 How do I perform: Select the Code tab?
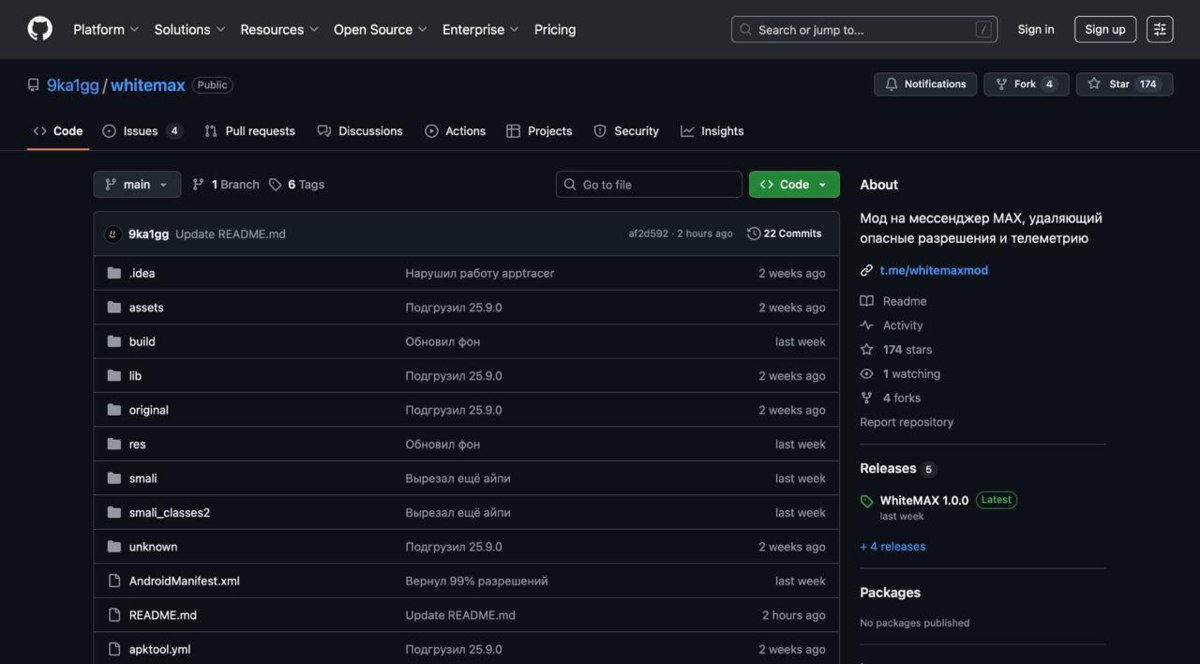click(58, 131)
